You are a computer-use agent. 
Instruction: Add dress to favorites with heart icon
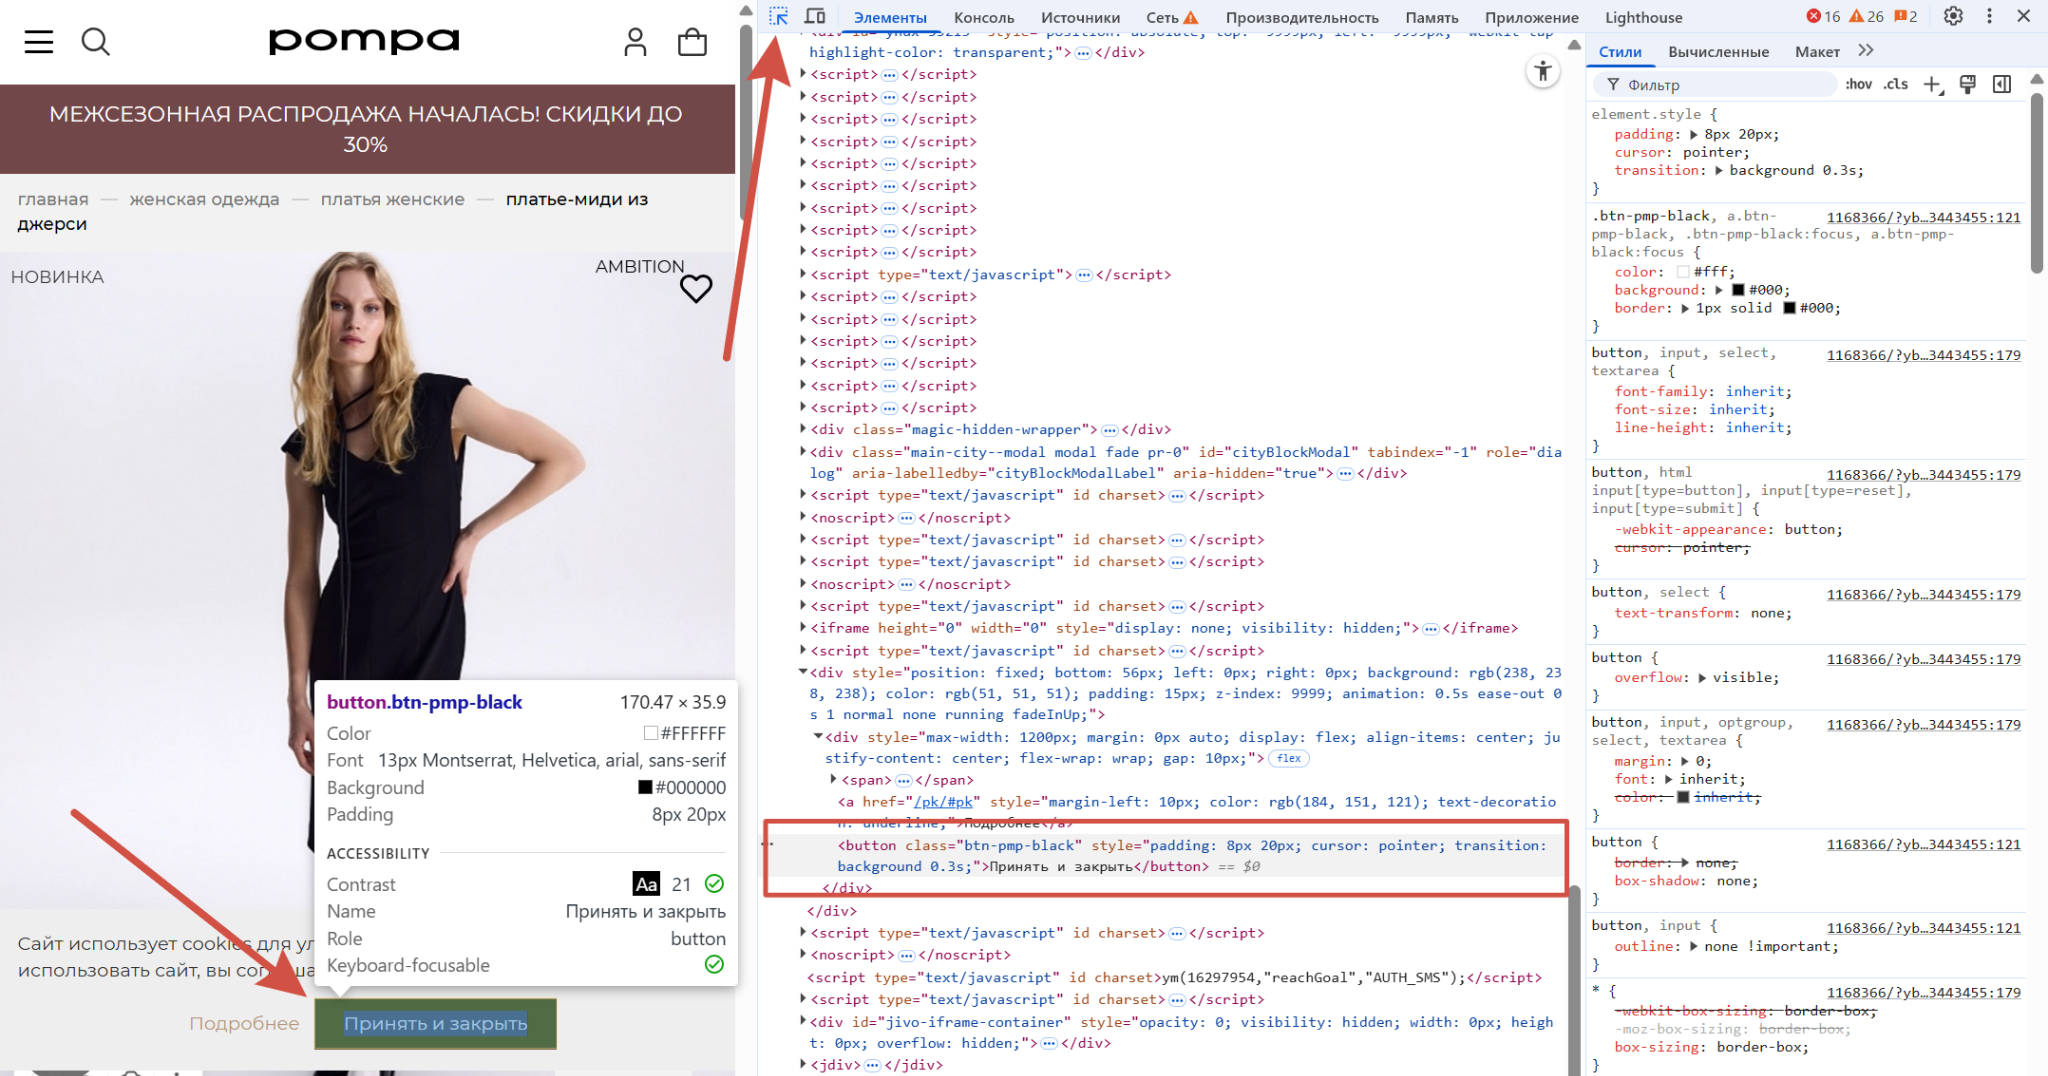[696, 289]
